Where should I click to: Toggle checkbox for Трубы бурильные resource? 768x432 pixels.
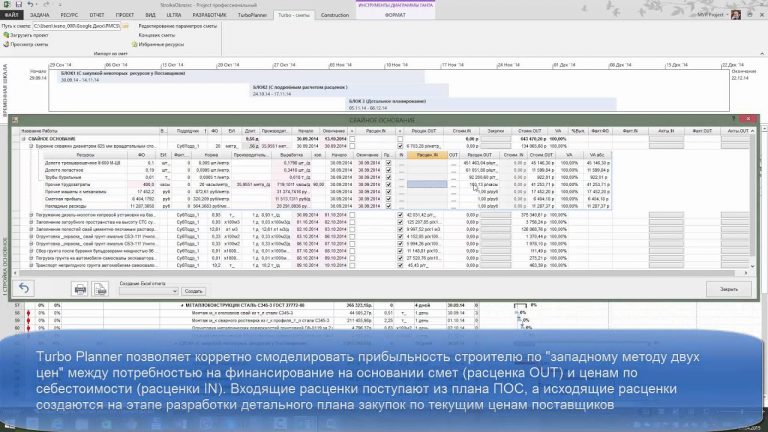click(388, 177)
